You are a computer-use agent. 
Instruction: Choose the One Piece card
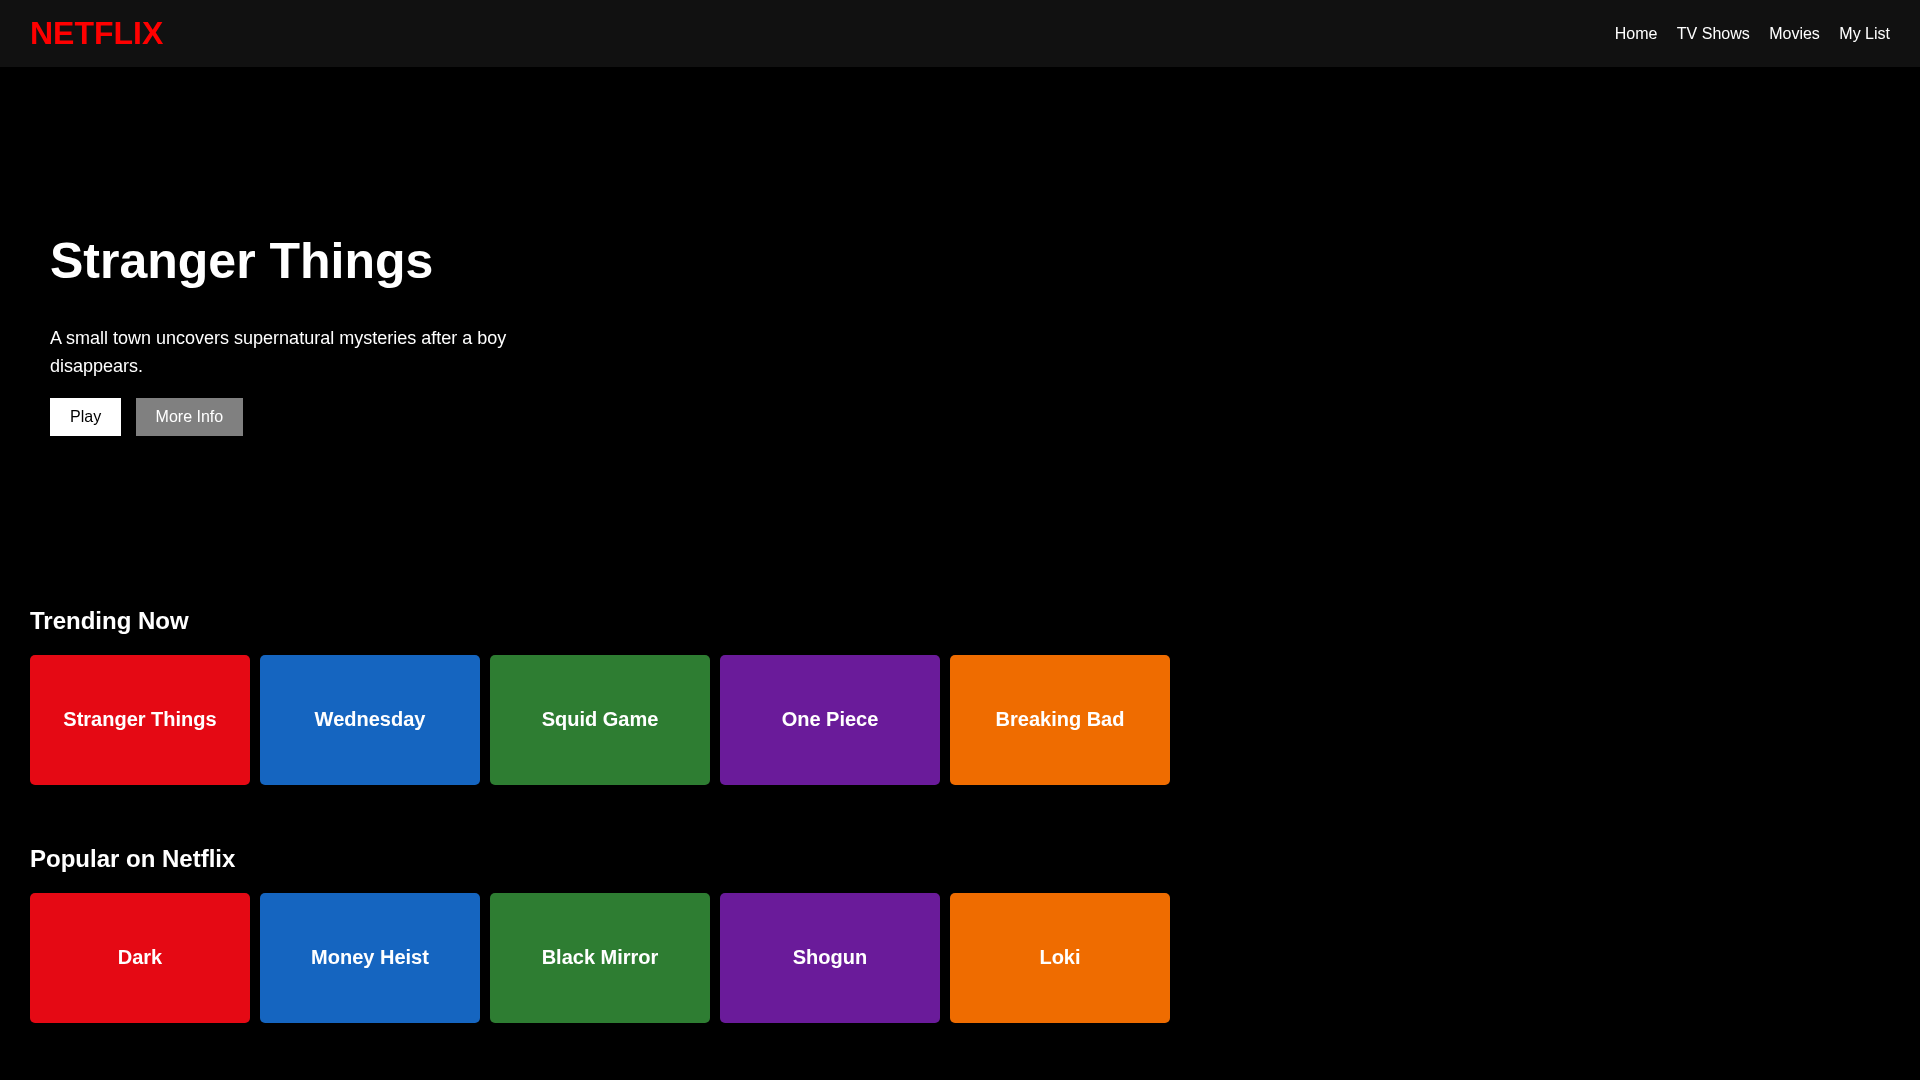[830, 720]
